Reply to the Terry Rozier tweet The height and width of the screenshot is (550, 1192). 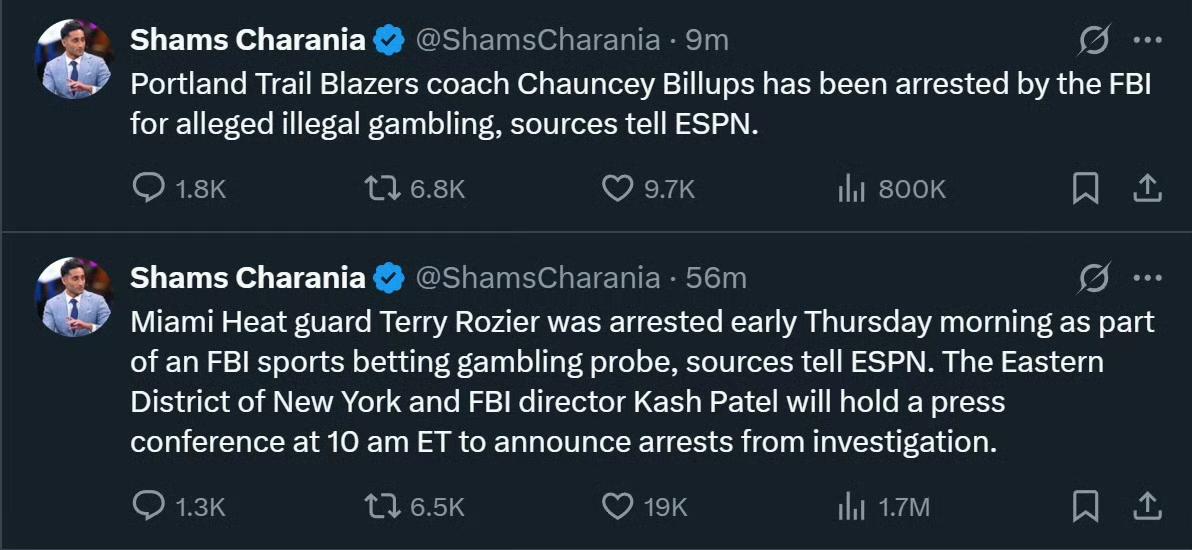tap(149, 507)
